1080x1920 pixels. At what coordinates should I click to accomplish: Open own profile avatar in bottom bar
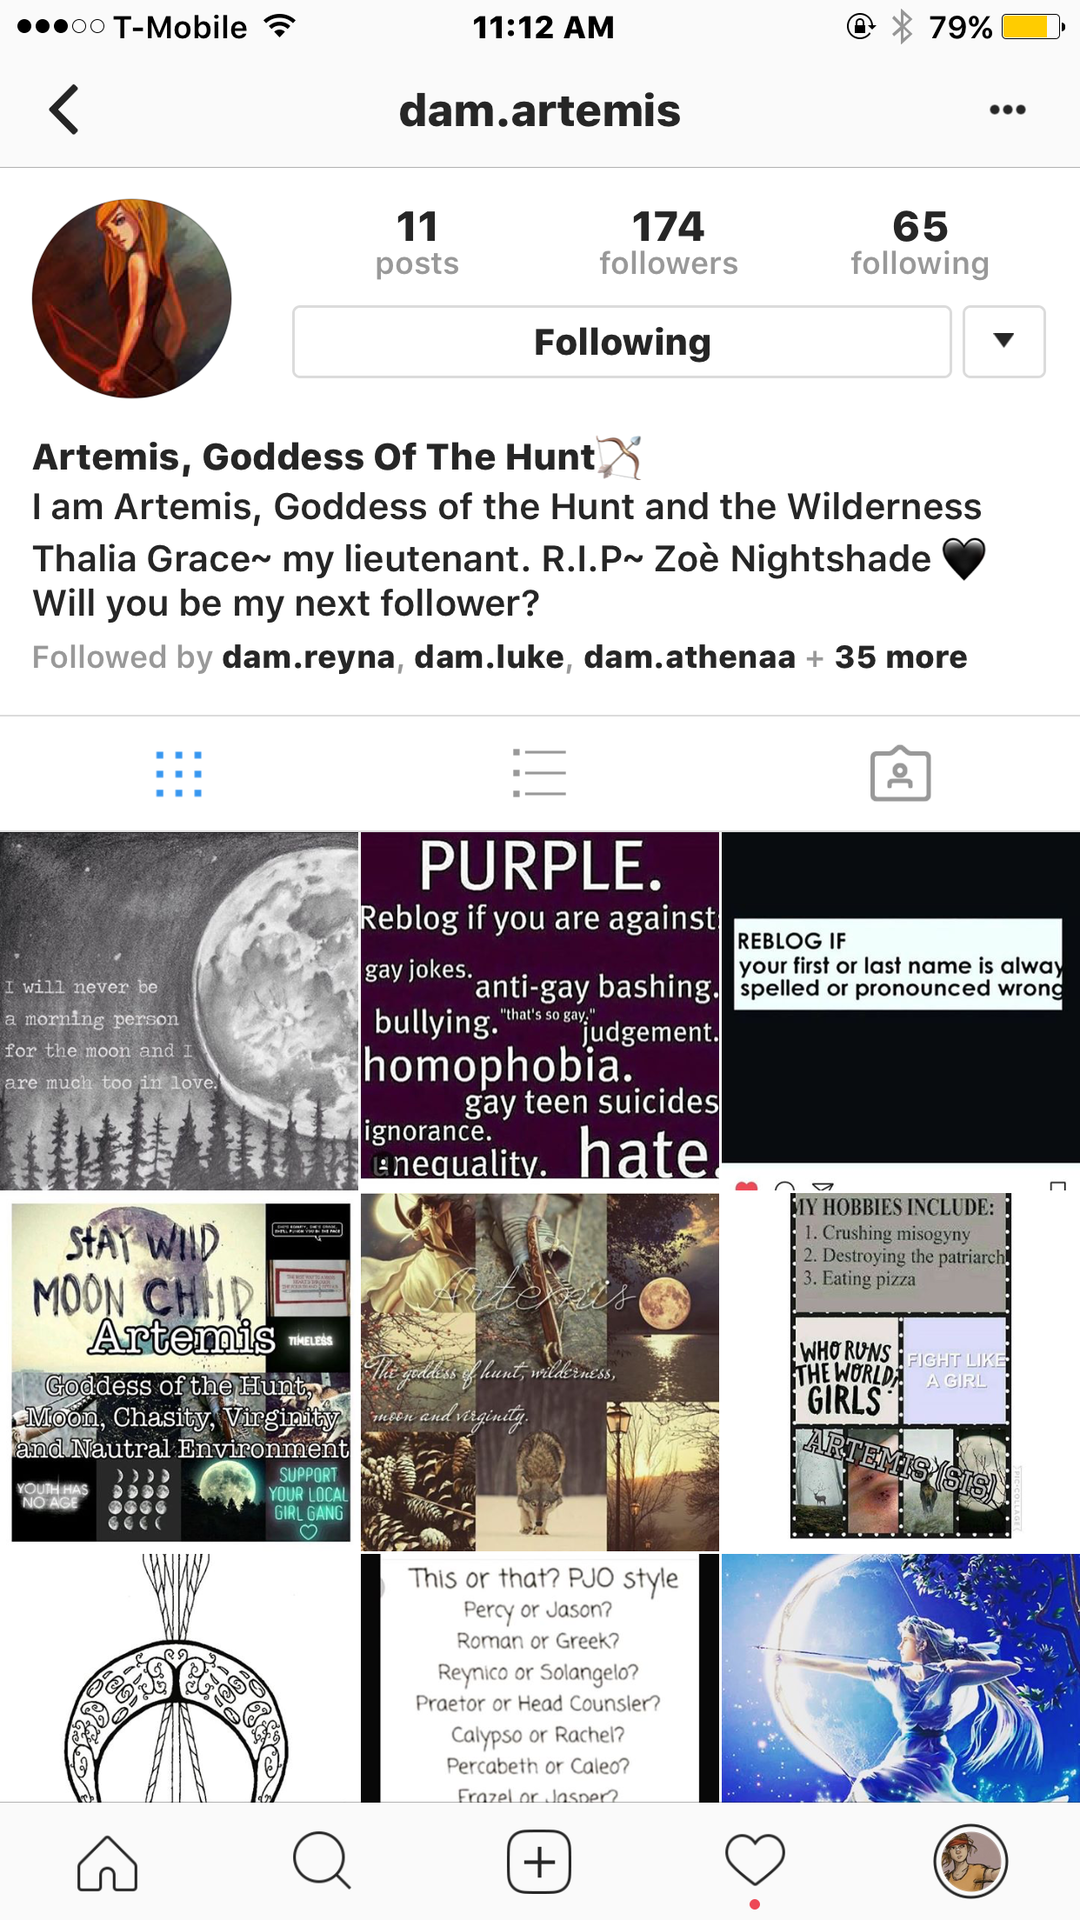coord(970,1862)
